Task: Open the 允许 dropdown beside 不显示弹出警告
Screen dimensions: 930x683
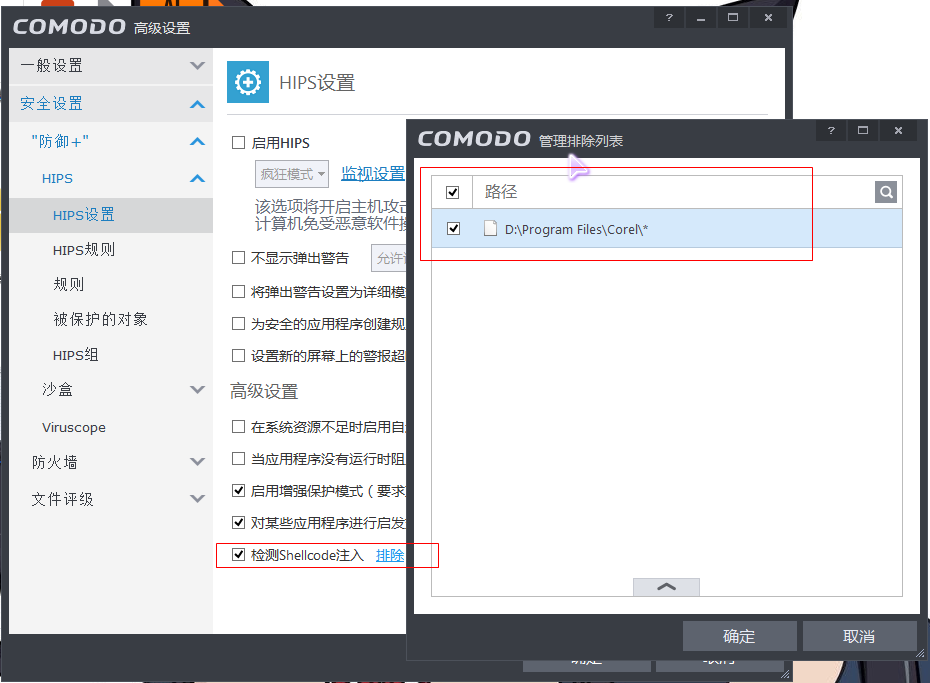Action: 389,258
